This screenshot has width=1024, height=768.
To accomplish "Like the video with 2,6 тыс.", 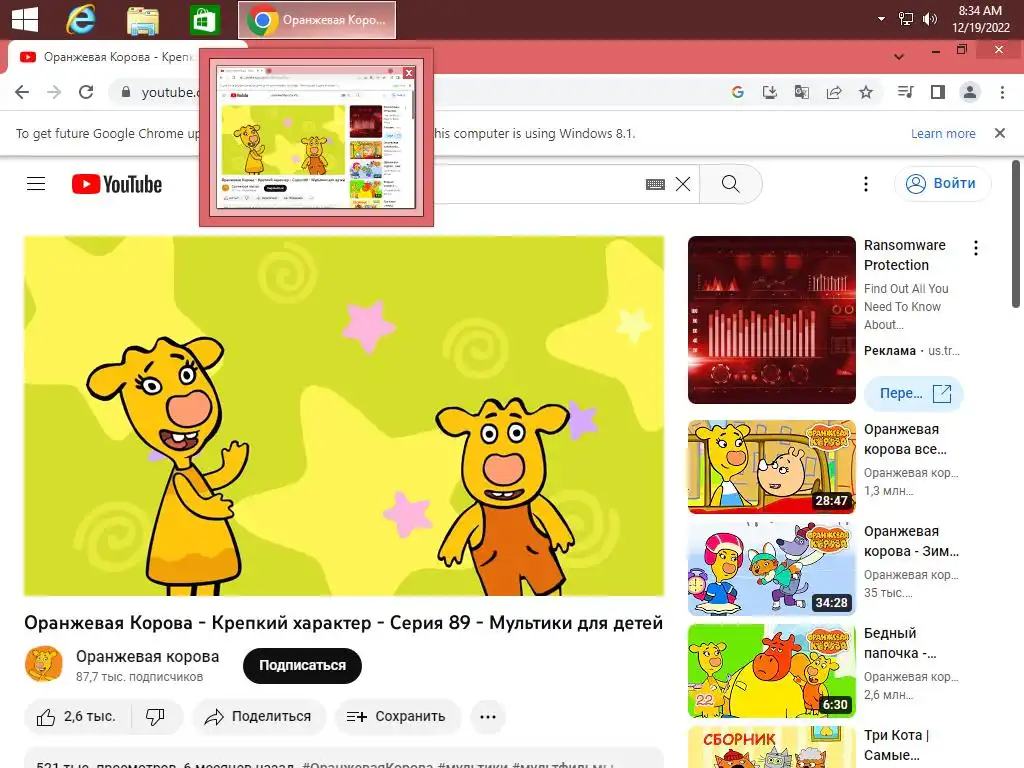I will [77, 717].
